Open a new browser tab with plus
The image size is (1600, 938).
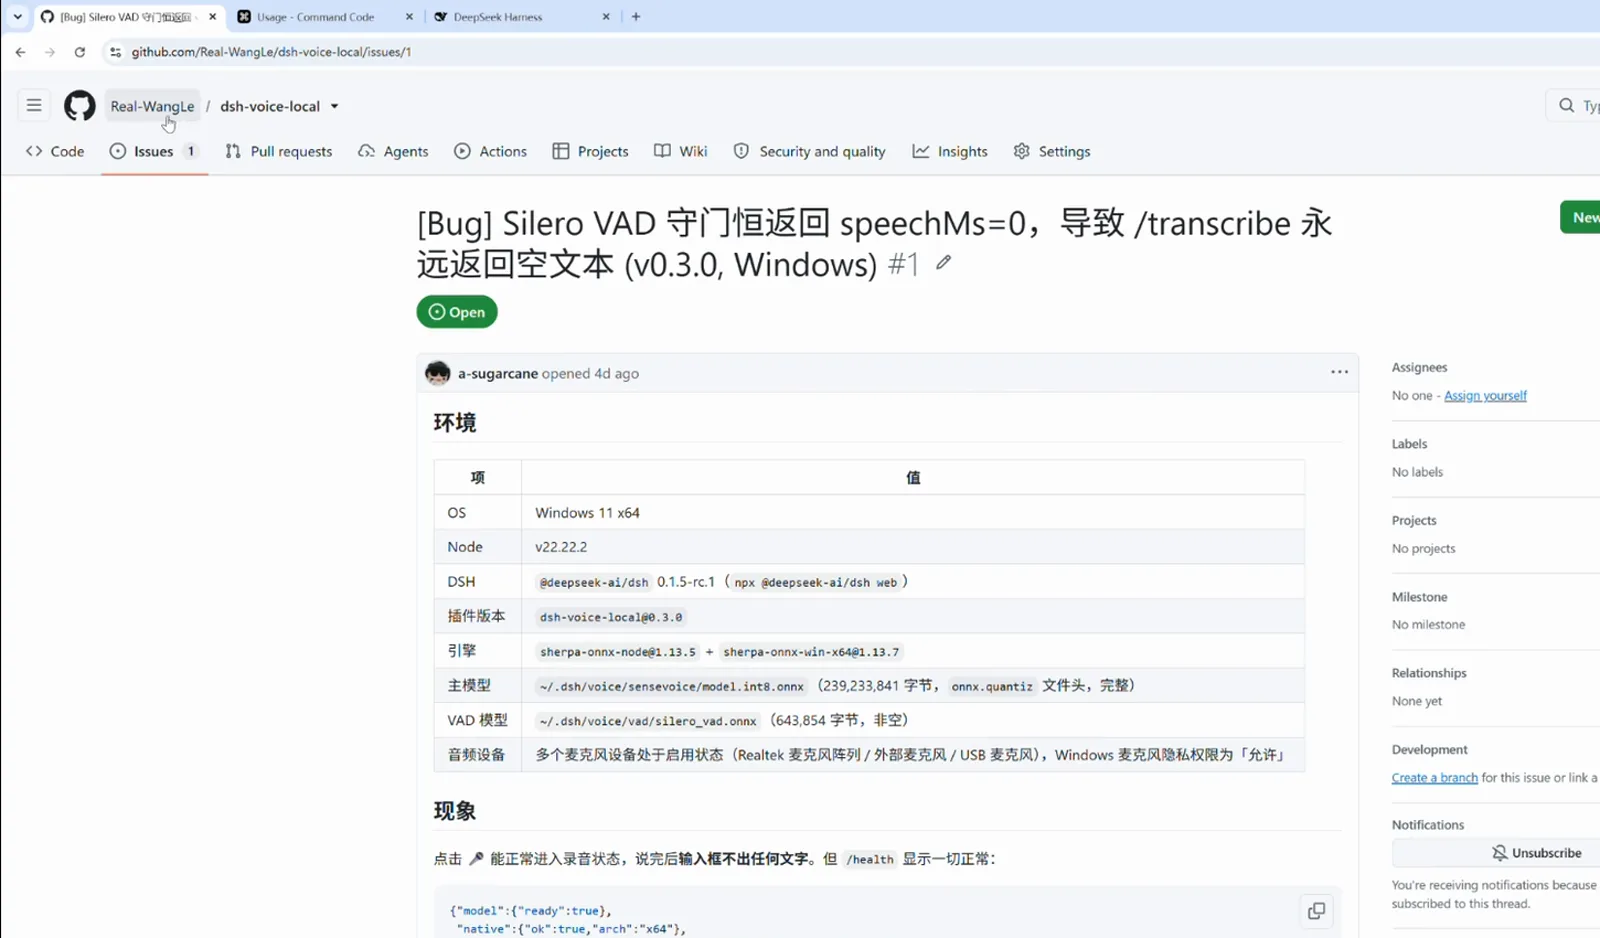tap(636, 16)
